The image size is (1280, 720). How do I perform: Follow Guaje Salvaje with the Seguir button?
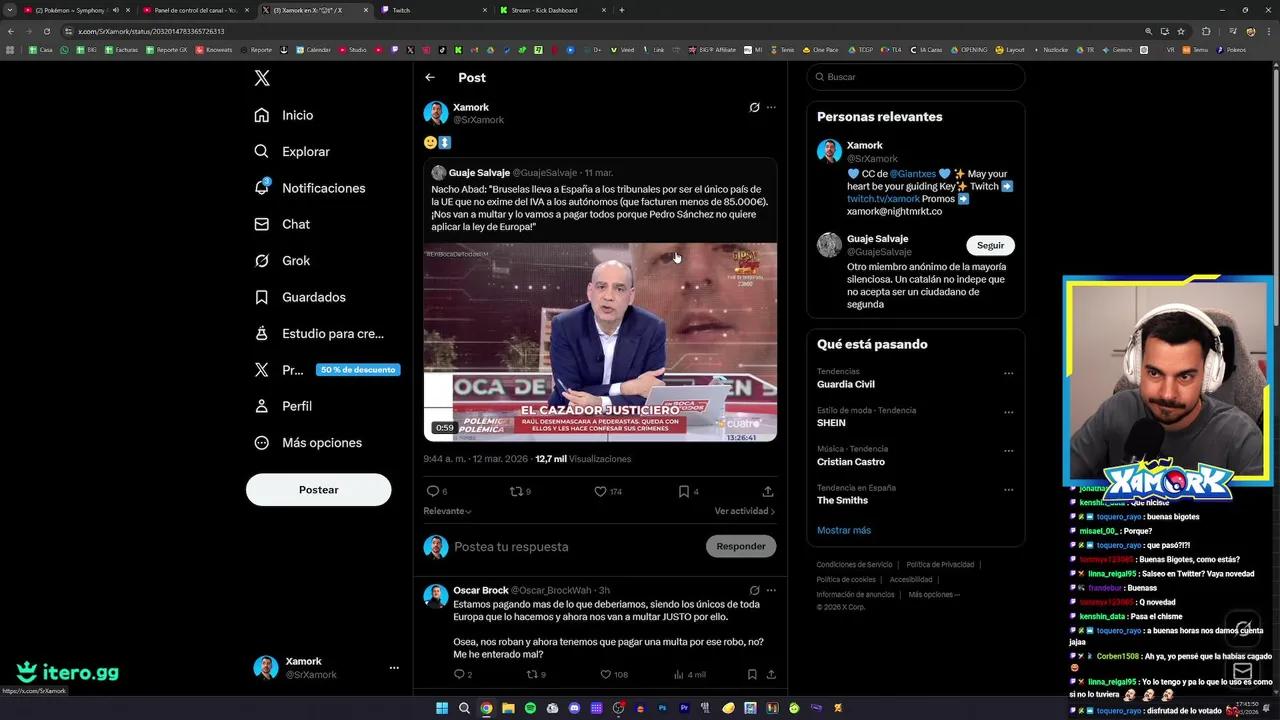[x=990, y=245]
